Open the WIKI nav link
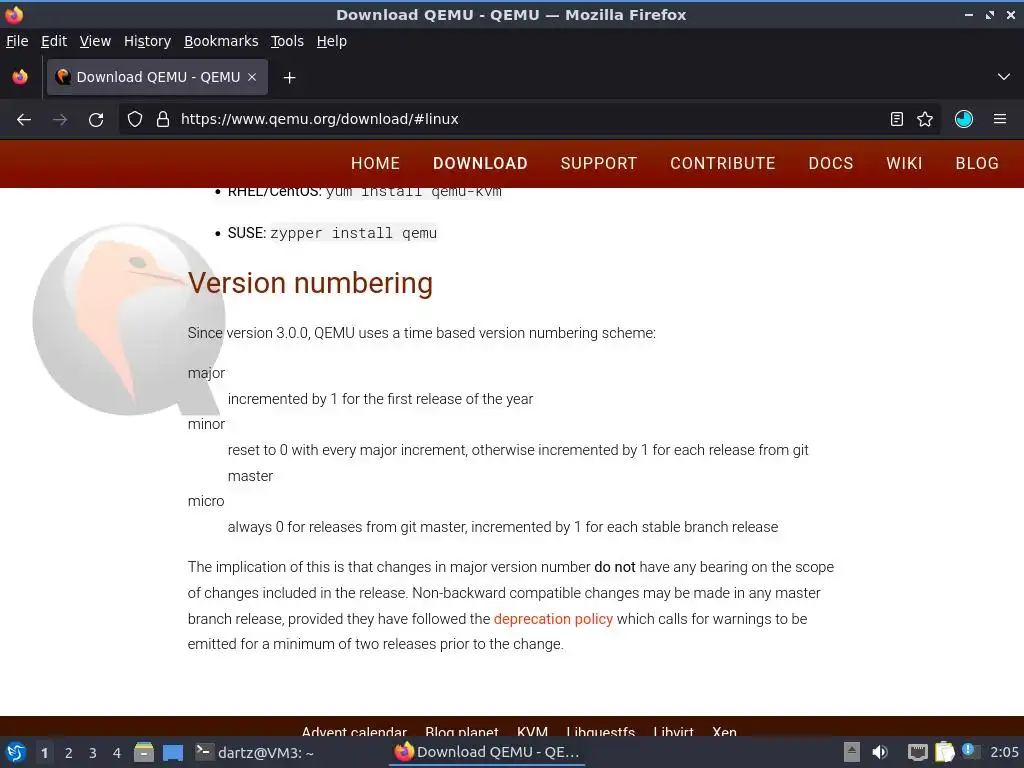The width and height of the screenshot is (1024, 768). [x=904, y=163]
